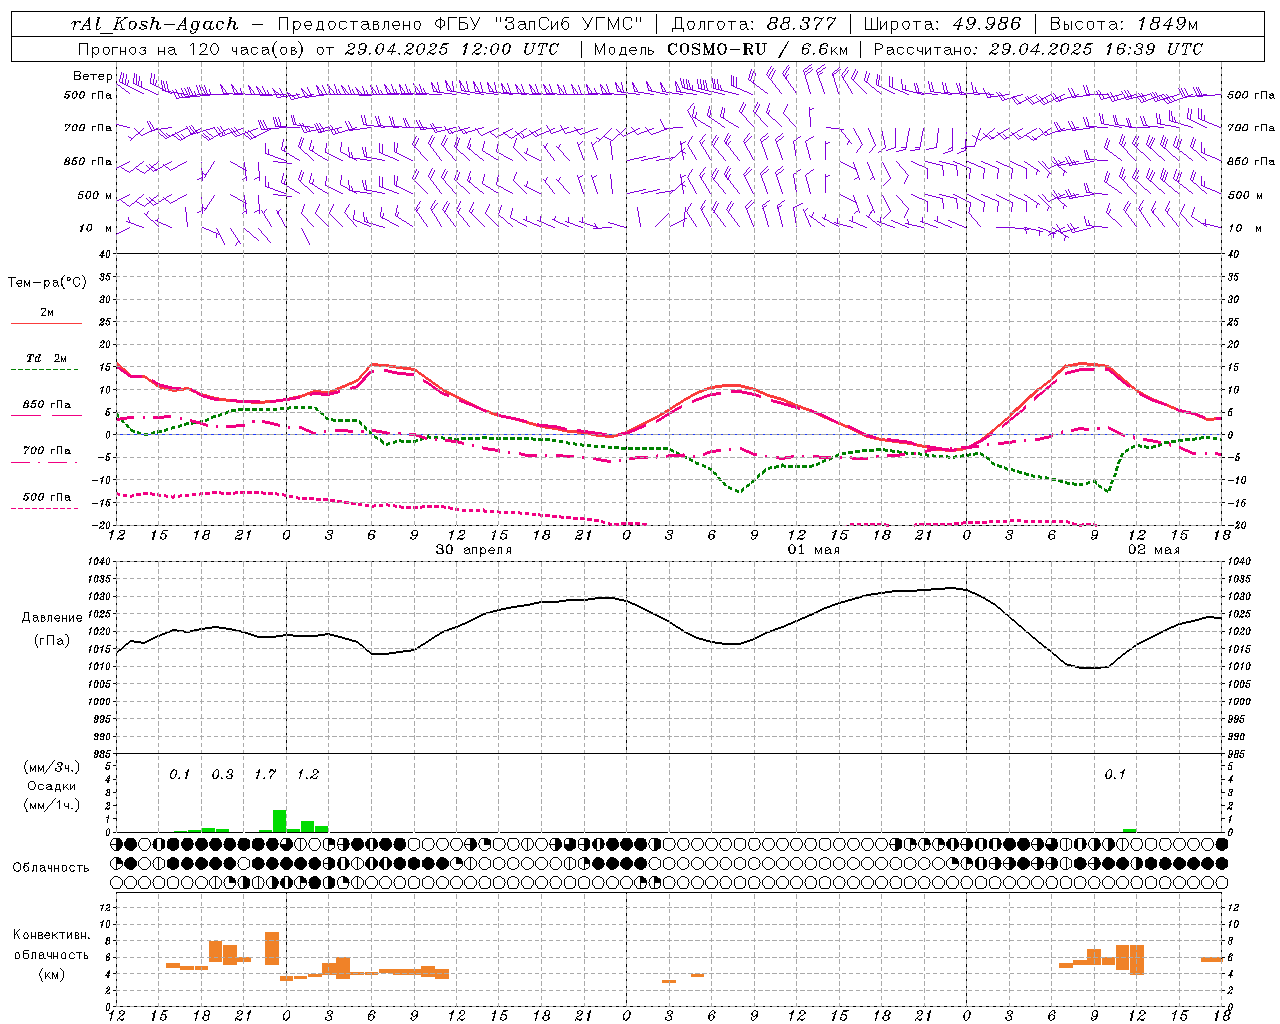This screenshot has width=1280, height=1024.
Task: Click the date label 02 мая
Action: coord(1154,550)
